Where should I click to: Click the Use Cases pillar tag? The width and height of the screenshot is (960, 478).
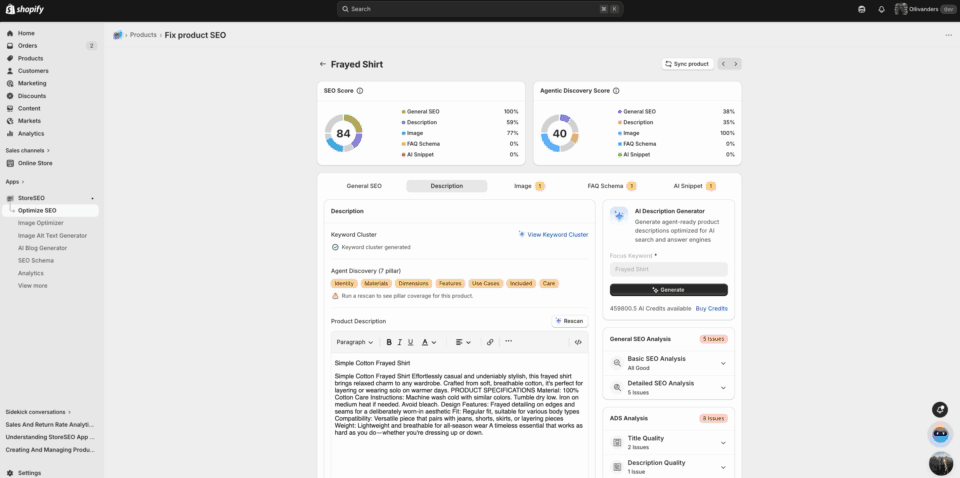point(486,283)
